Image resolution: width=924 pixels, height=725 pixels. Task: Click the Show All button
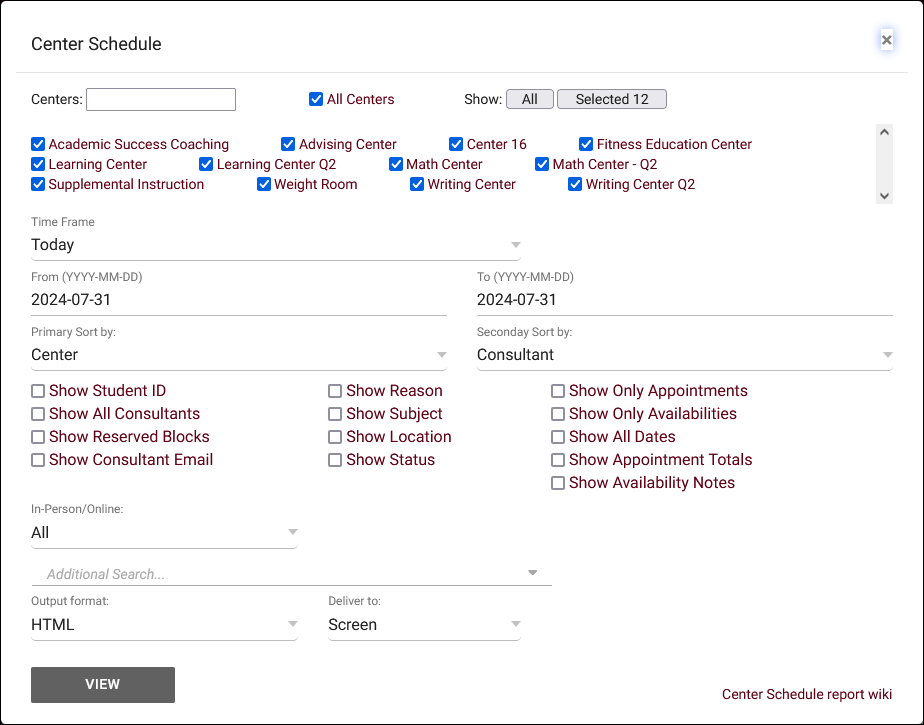click(529, 99)
